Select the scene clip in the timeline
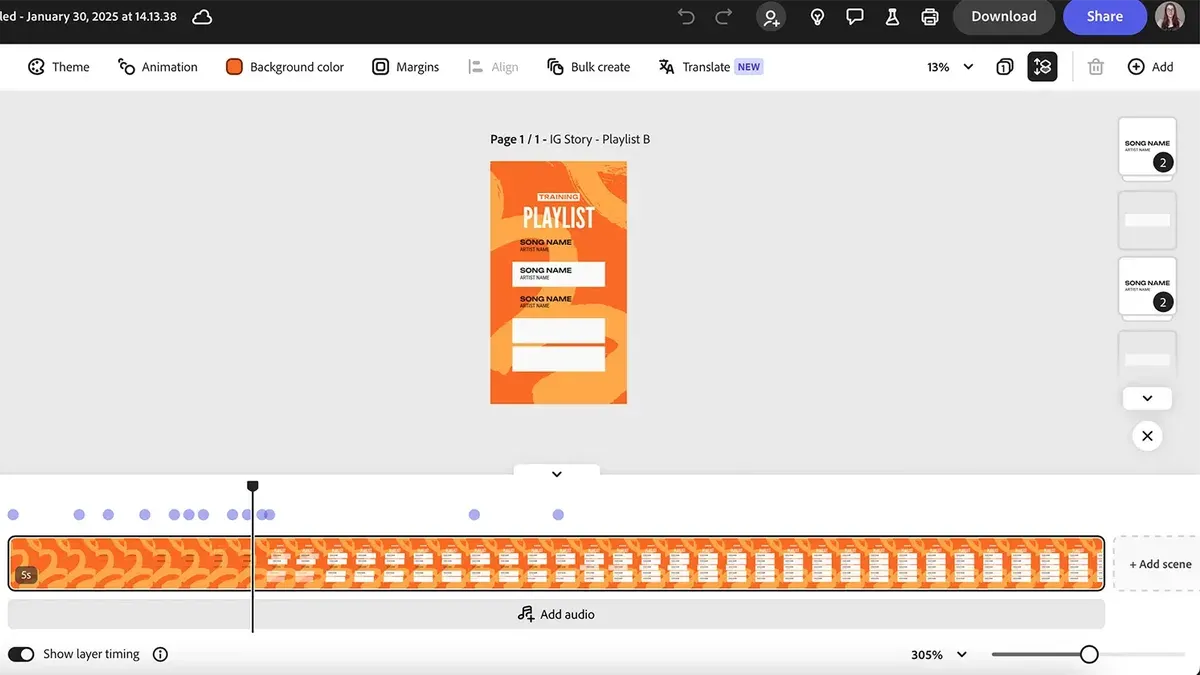The image size is (1200, 675). [x=557, y=563]
